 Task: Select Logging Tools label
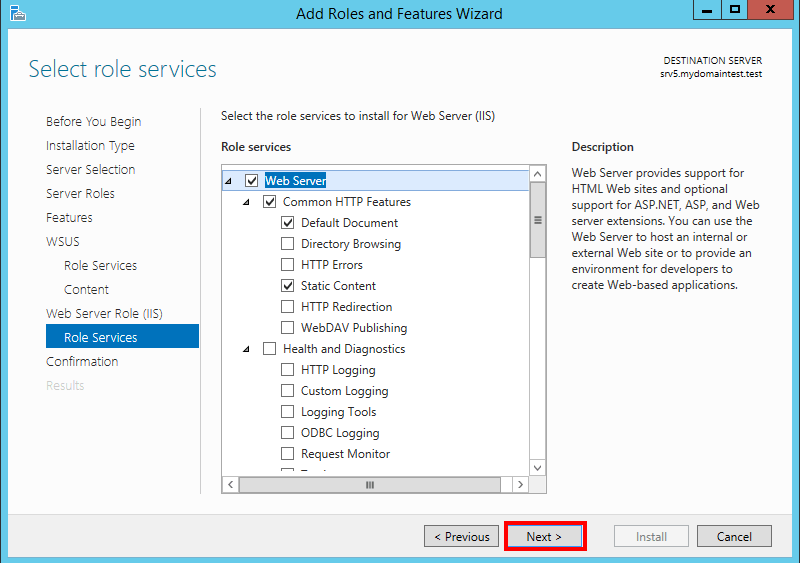(338, 412)
